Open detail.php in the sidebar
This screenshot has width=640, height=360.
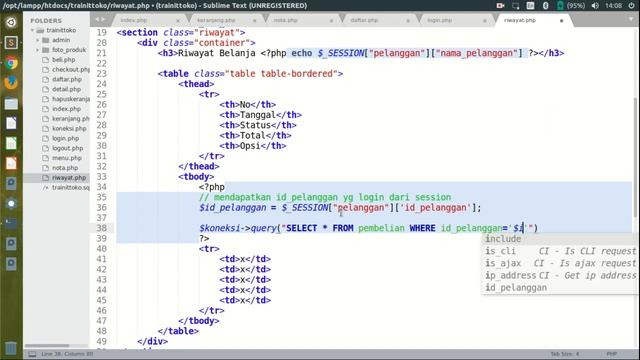click(66, 89)
